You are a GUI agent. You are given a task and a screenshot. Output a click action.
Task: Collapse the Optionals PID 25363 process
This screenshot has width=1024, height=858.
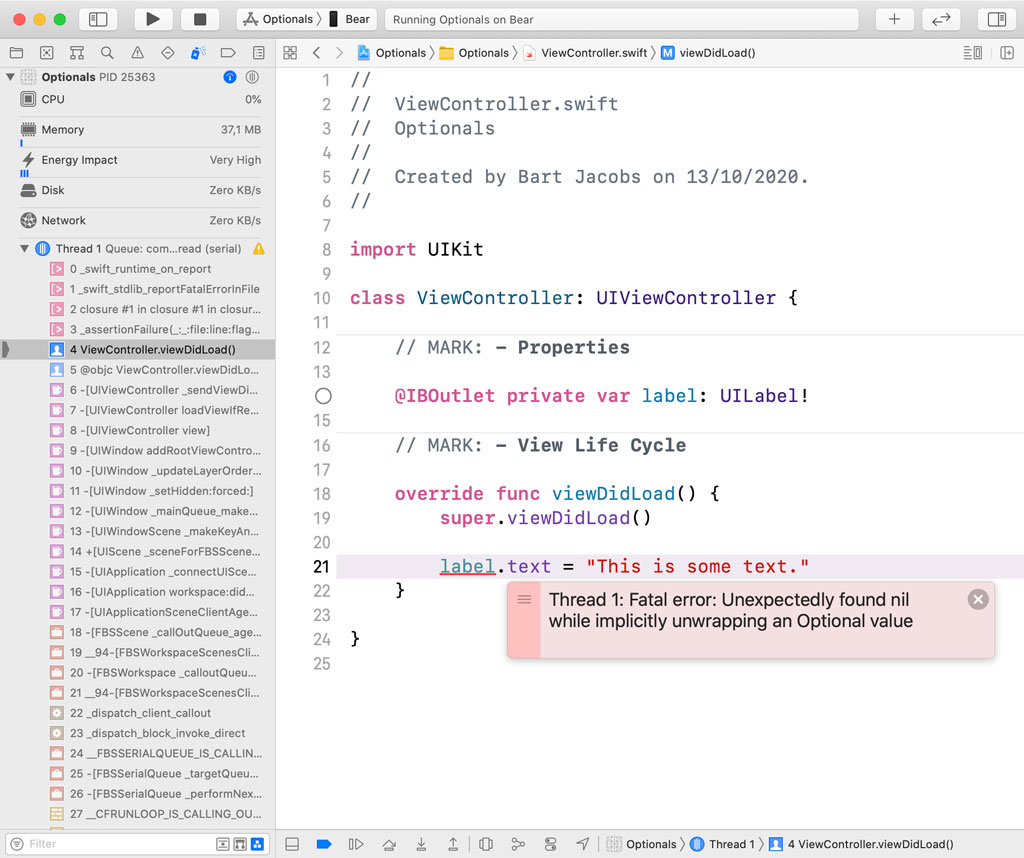(x=9, y=76)
